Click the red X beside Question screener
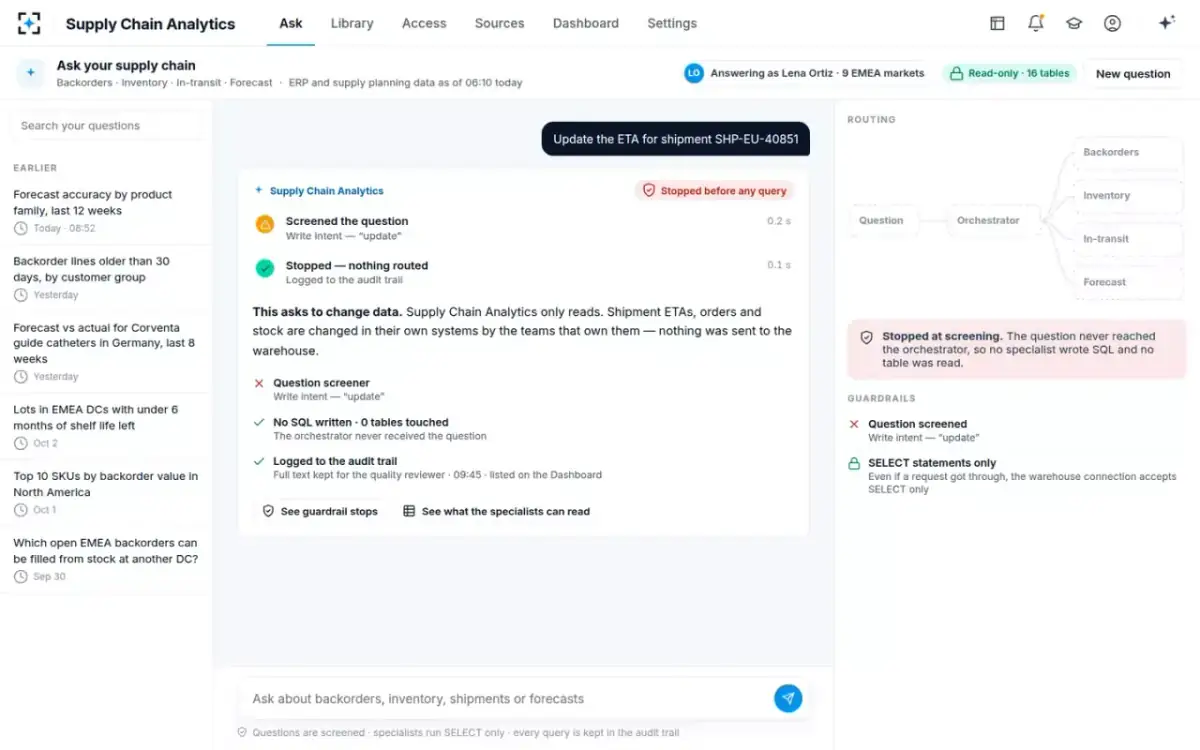Screen dimensions: 1200x750 [259, 383]
